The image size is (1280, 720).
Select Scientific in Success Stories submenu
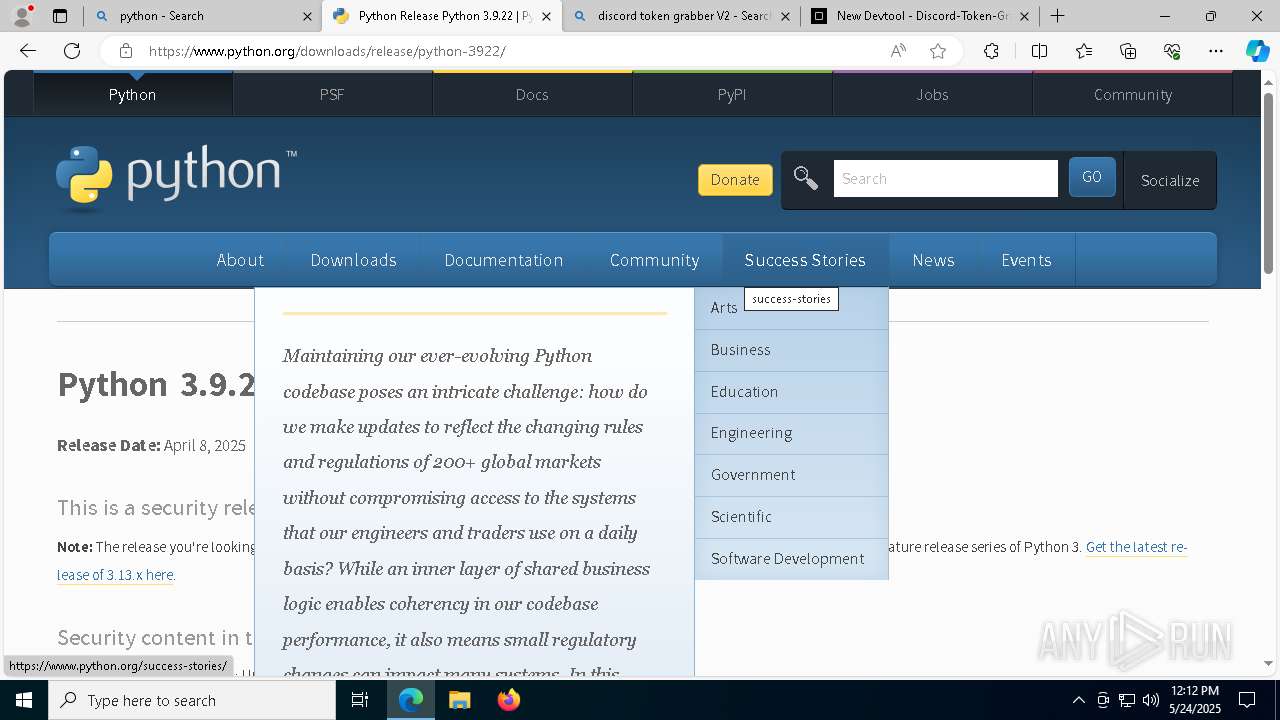791,517
